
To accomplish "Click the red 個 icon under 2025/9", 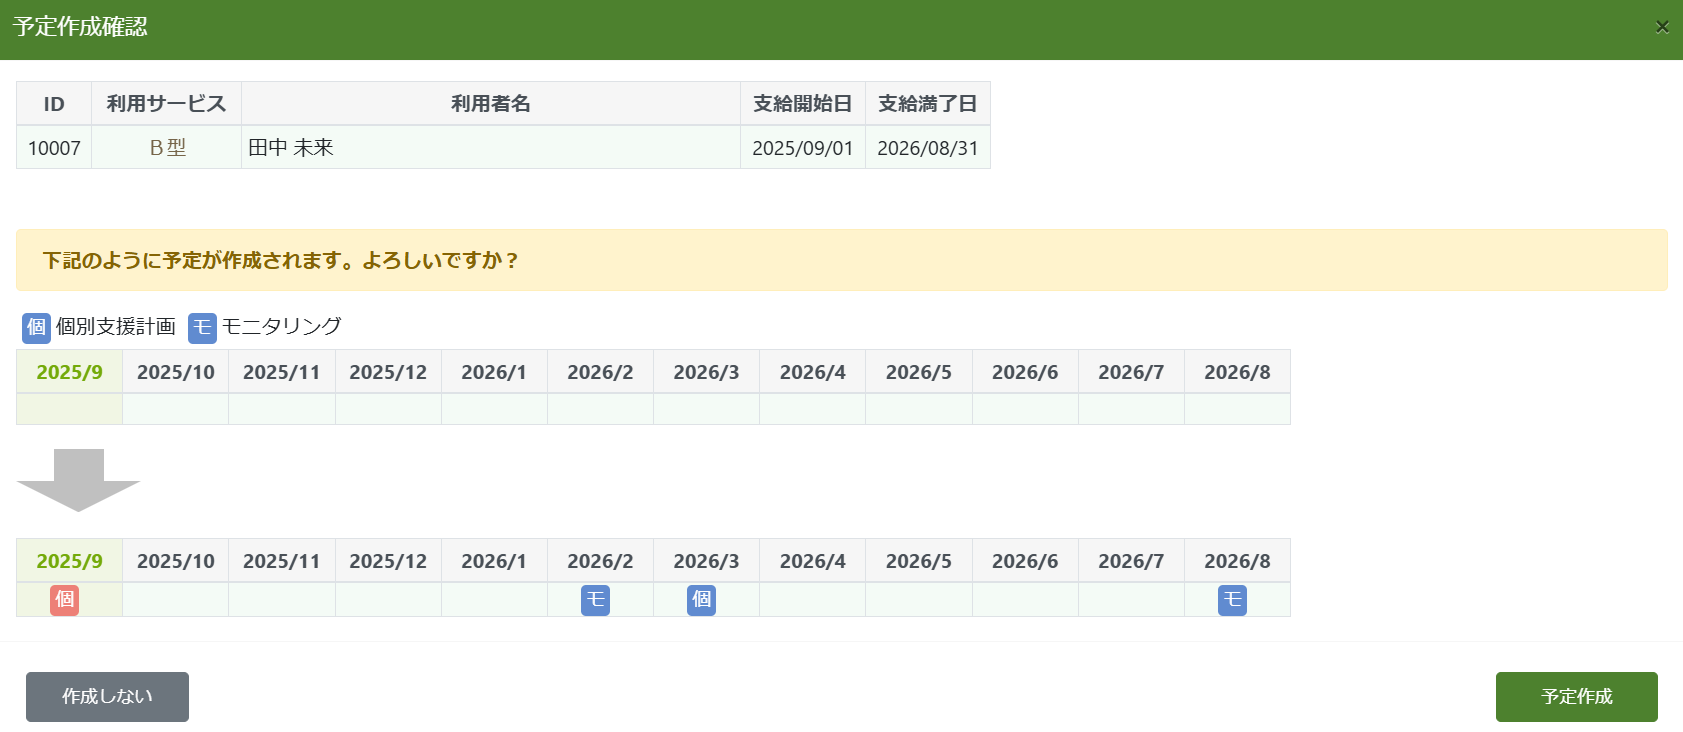I will pyautogui.click(x=65, y=599).
